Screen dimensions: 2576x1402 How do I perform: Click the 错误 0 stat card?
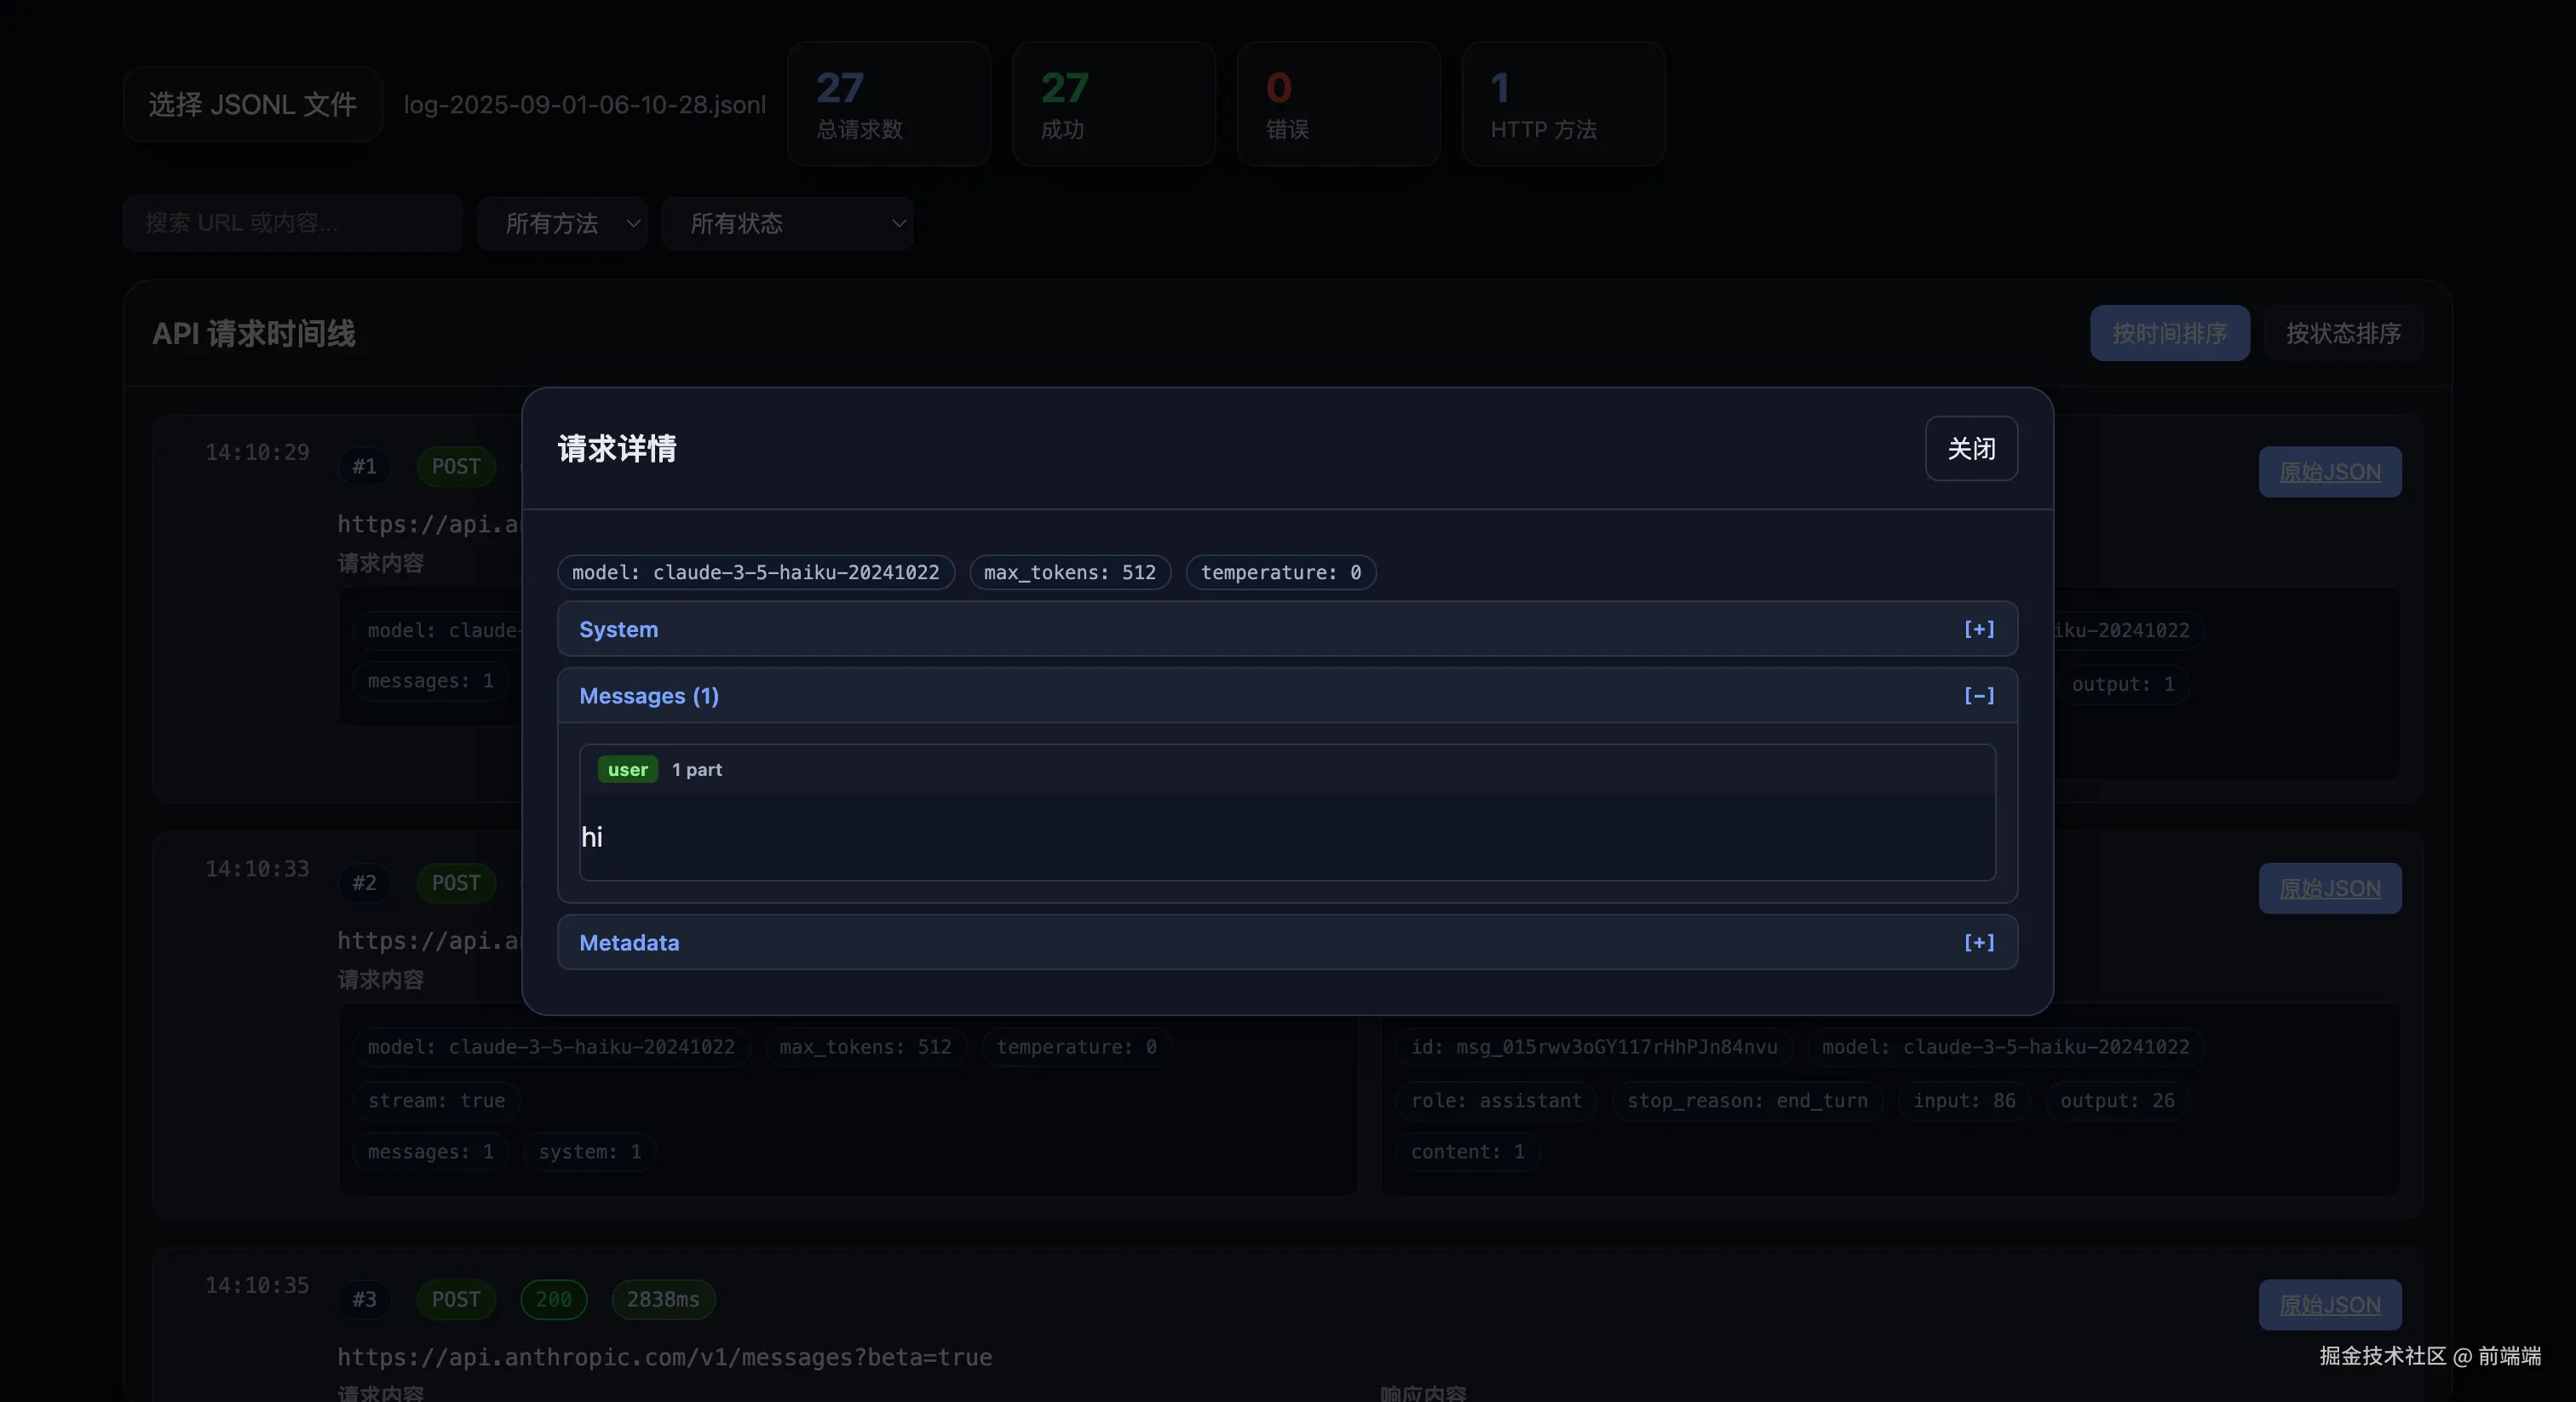pos(1339,104)
